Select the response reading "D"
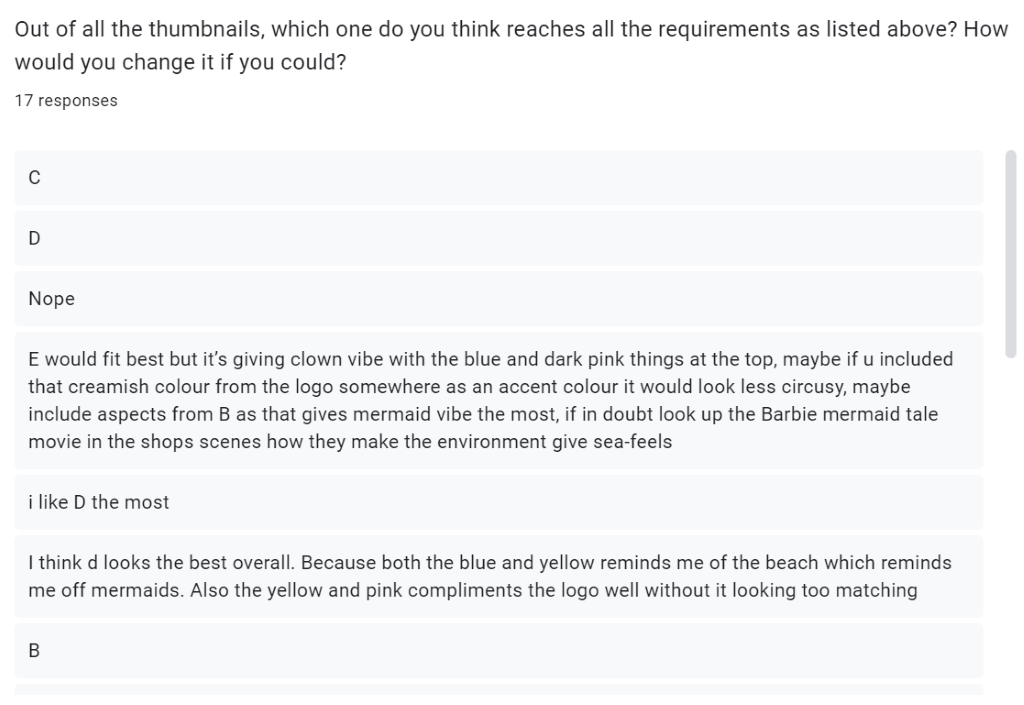The width and height of the screenshot is (1024, 705). pos(499,238)
